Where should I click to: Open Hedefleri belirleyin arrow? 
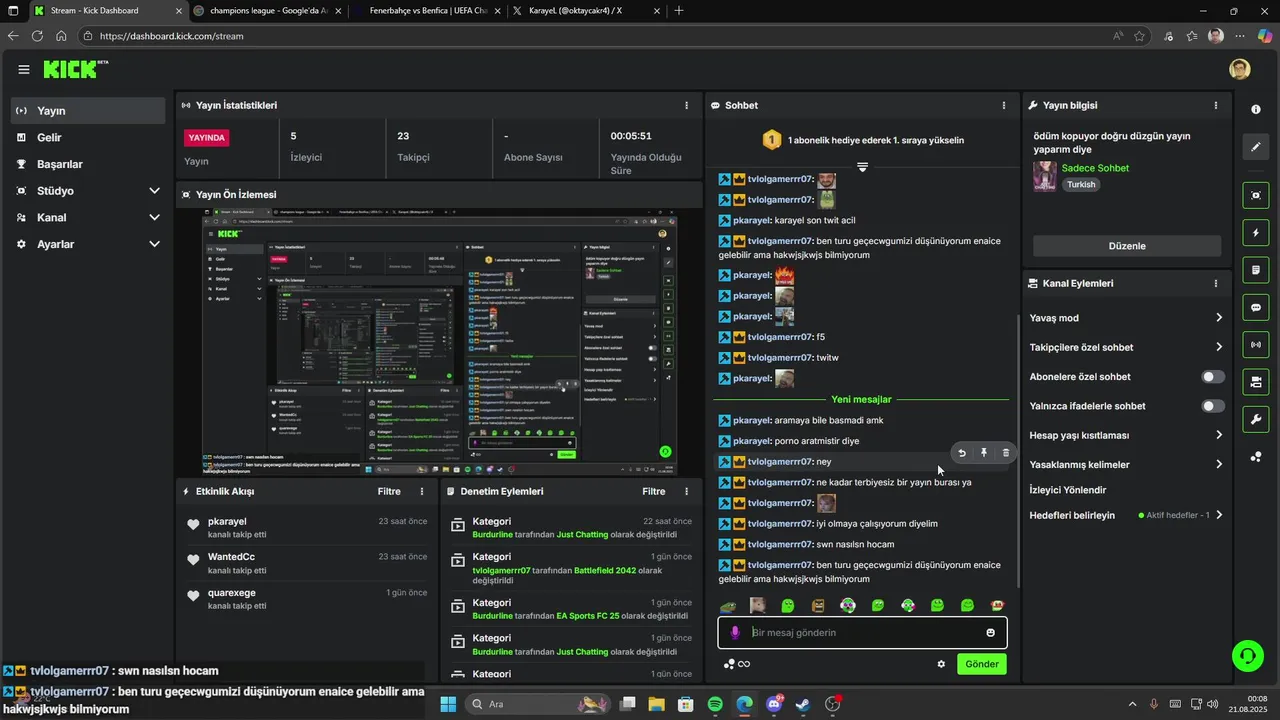(1219, 515)
